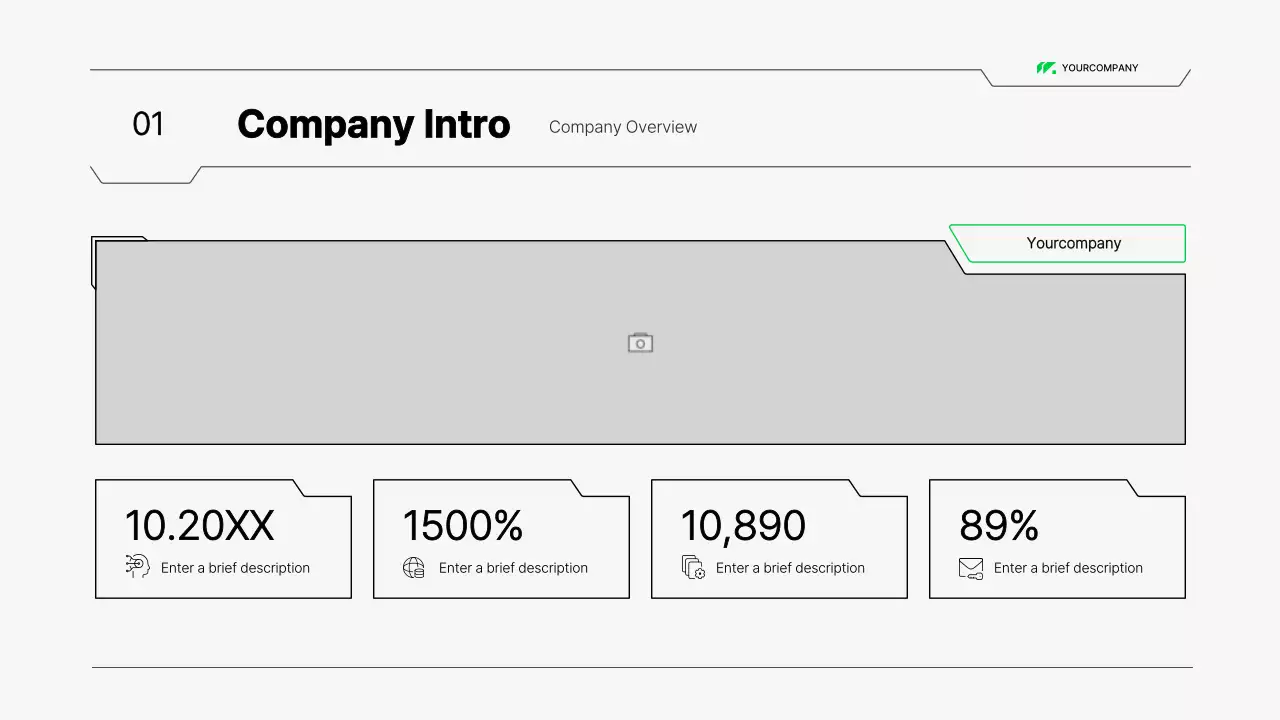Viewport: 1280px width, 720px height.
Task: Click the documents gear icon under 10,890
Action: pyautogui.click(x=693, y=568)
